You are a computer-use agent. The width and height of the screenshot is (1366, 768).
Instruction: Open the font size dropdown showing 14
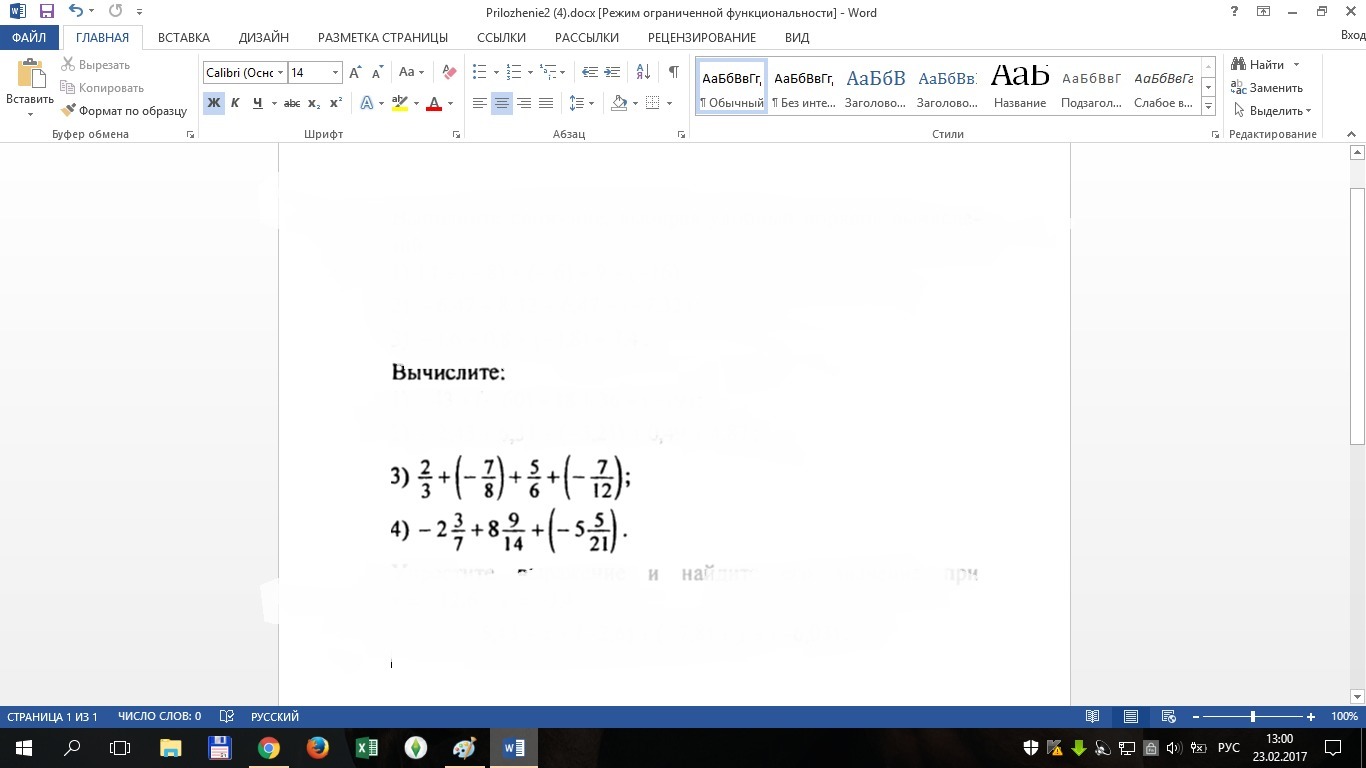tap(335, 73)
